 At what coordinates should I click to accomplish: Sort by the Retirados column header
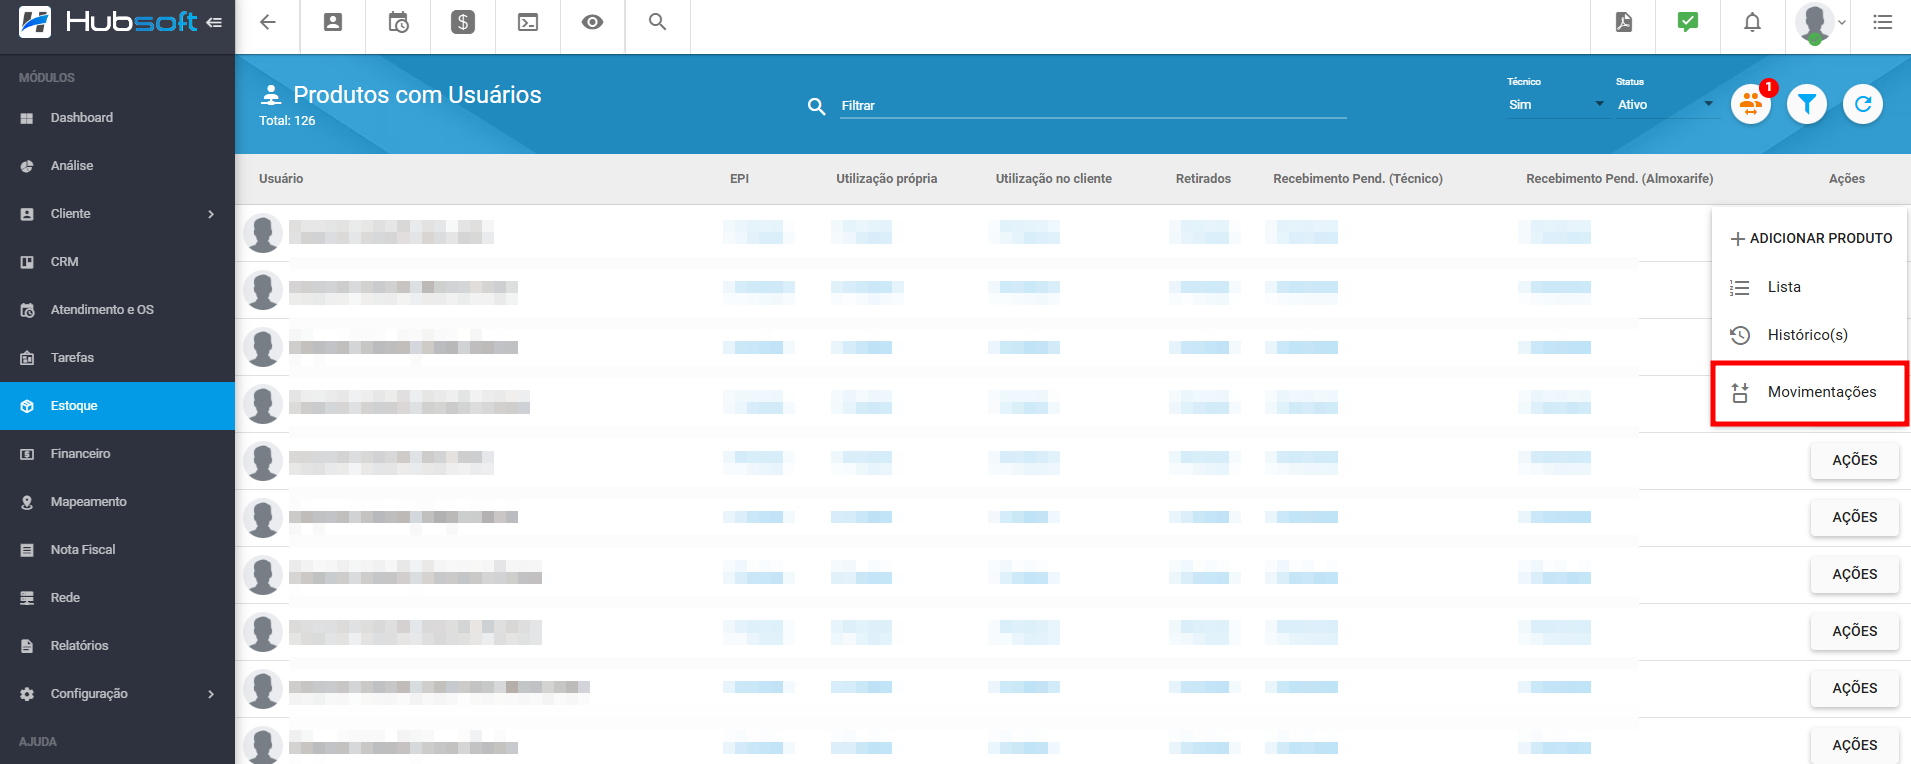click(x=1203, y=179)
